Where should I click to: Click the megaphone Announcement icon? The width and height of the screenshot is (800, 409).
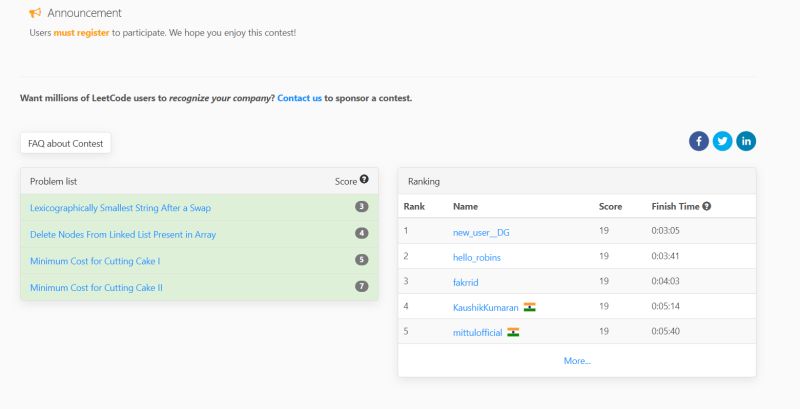35,13
